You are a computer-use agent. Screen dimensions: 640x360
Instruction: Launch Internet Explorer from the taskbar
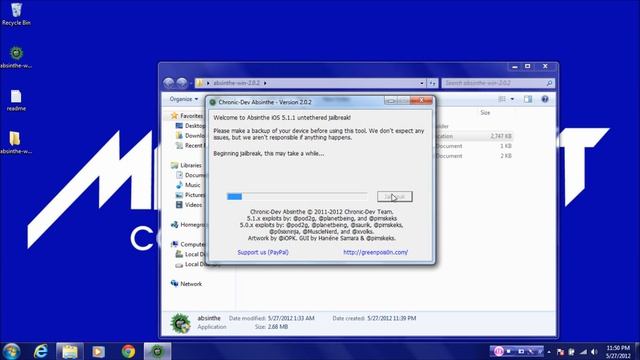point(40,351)
